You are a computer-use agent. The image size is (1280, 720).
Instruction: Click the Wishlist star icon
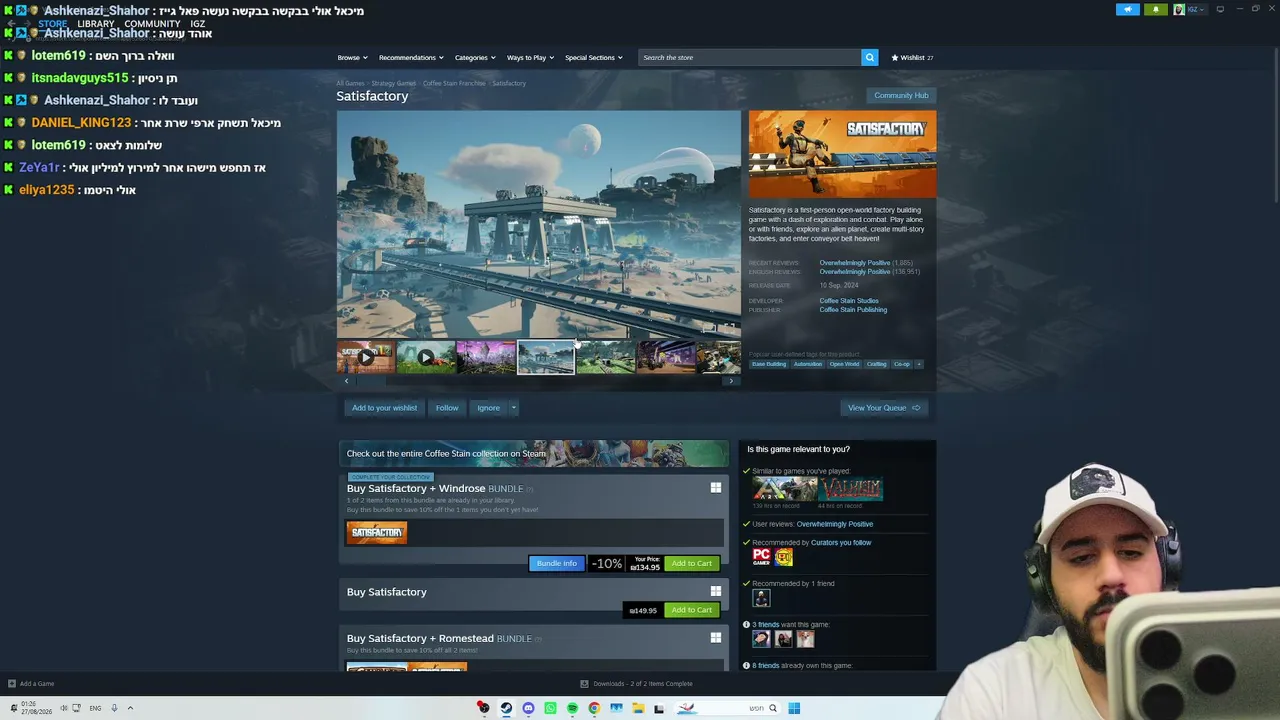(895, 57)
